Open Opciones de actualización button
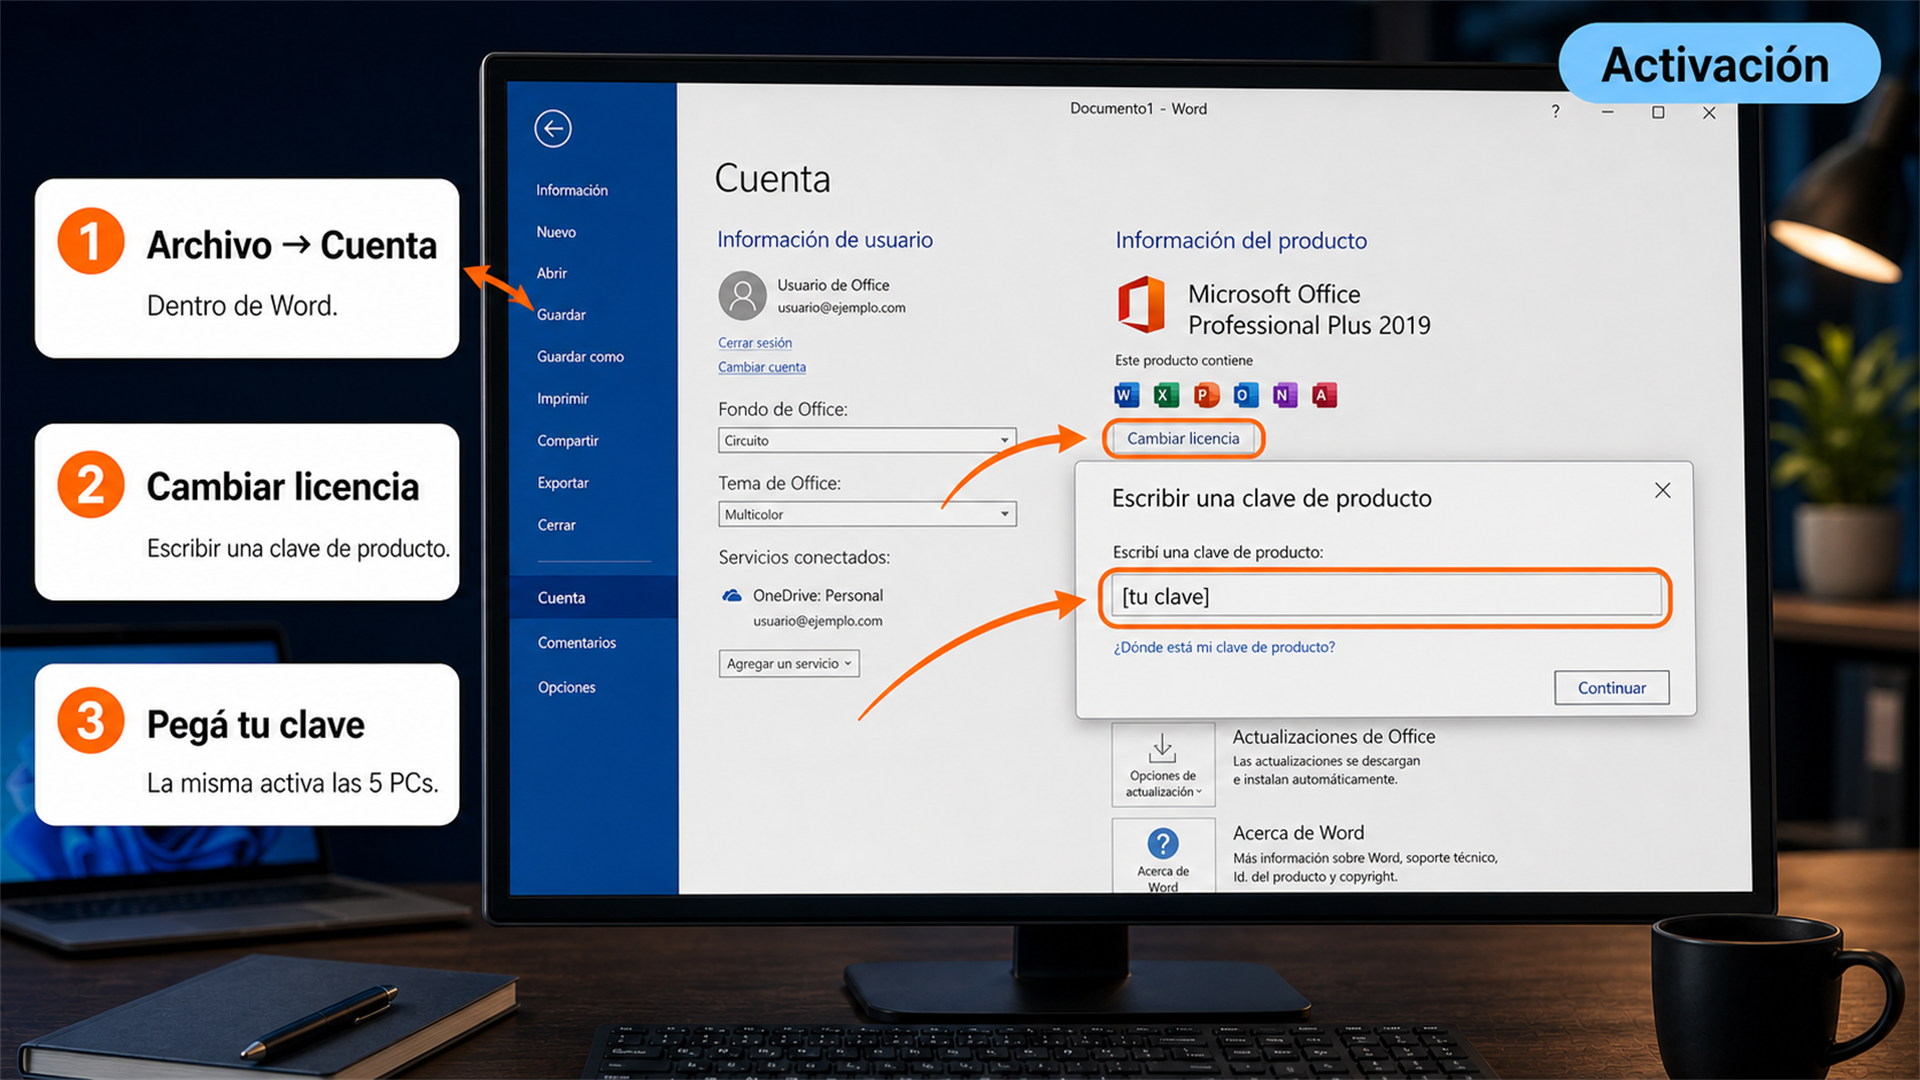 1163,765
